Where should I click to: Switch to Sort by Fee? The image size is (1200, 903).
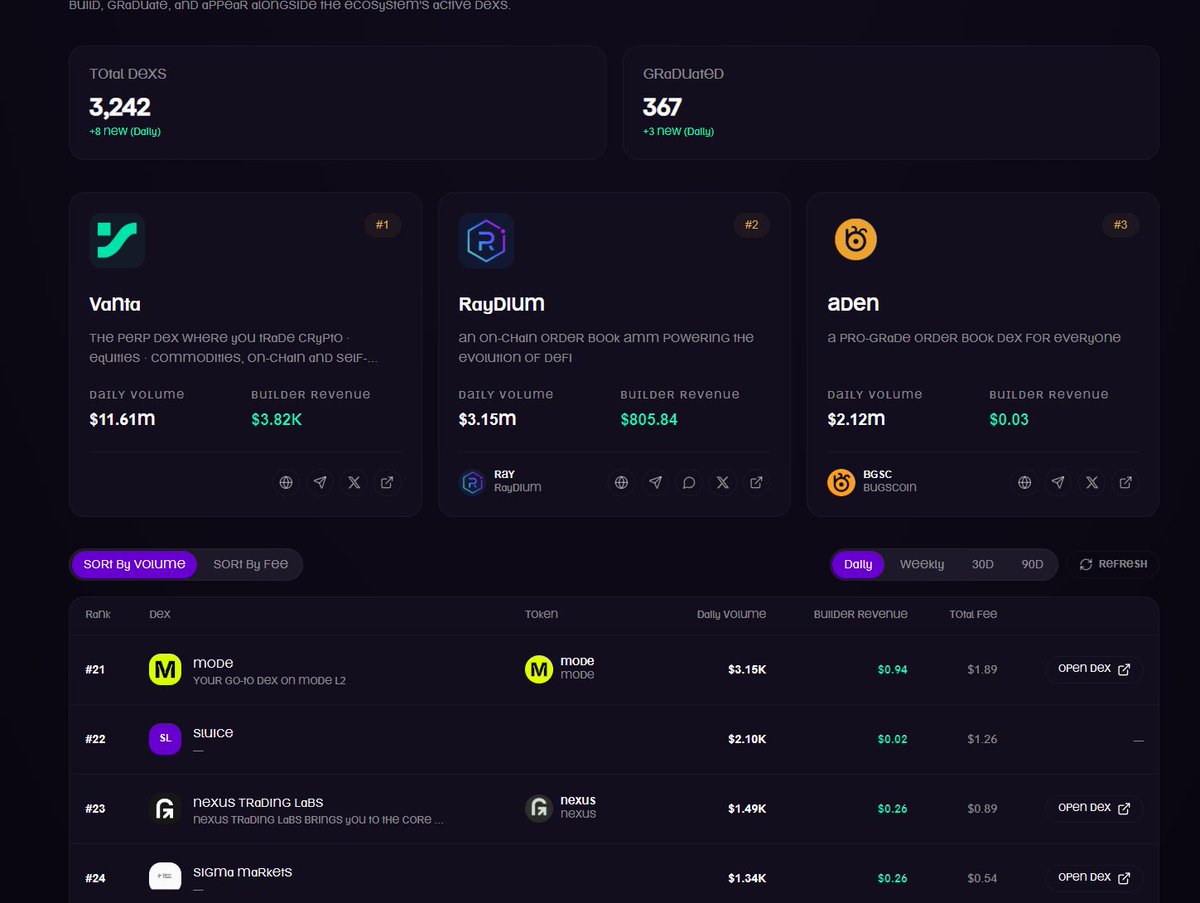tap(250, 564)
